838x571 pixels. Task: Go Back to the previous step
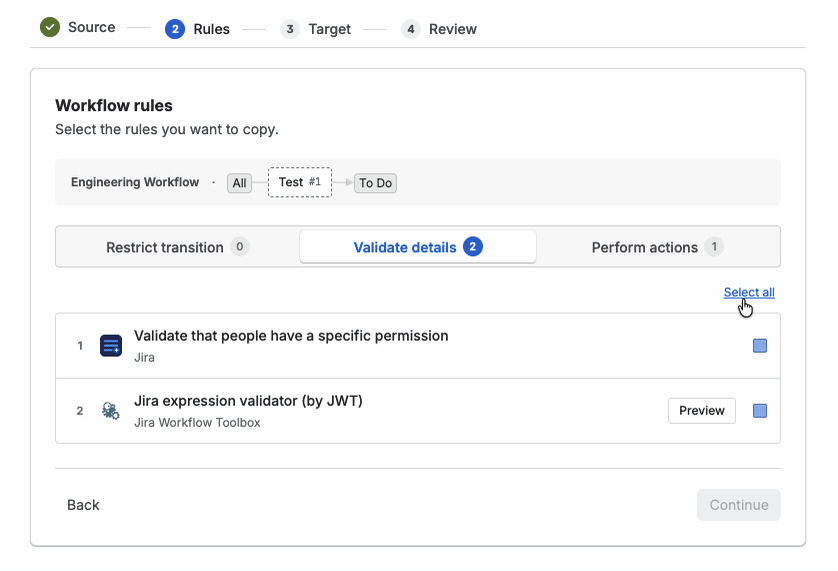(83, 505)
